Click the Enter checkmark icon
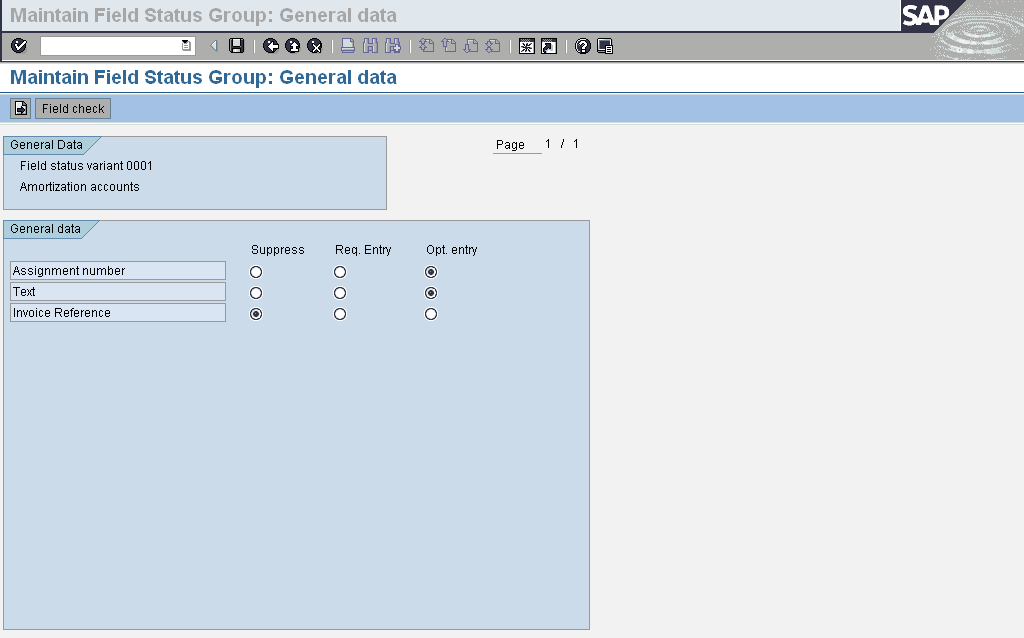This screenshot has height=638, width=1024. click(19, 46)
